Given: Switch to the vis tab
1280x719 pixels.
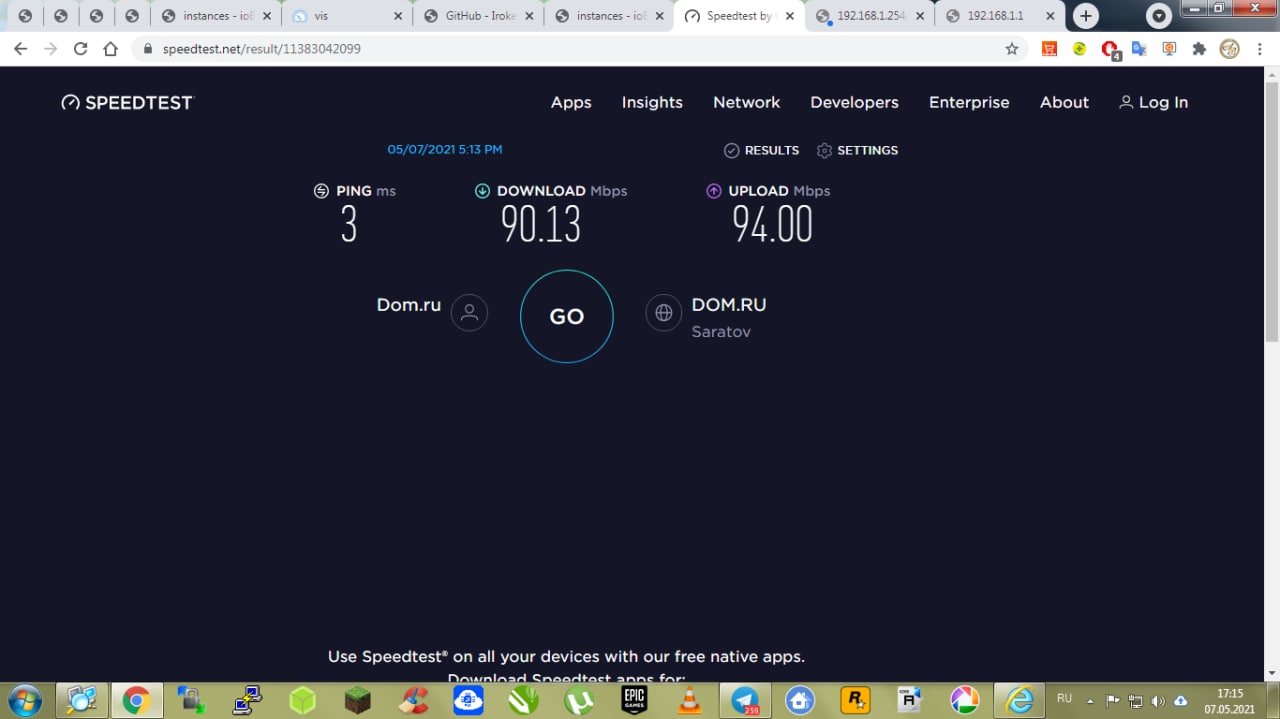Looking at the screenshot, I should pyautogui.click(x=346, y=16).
